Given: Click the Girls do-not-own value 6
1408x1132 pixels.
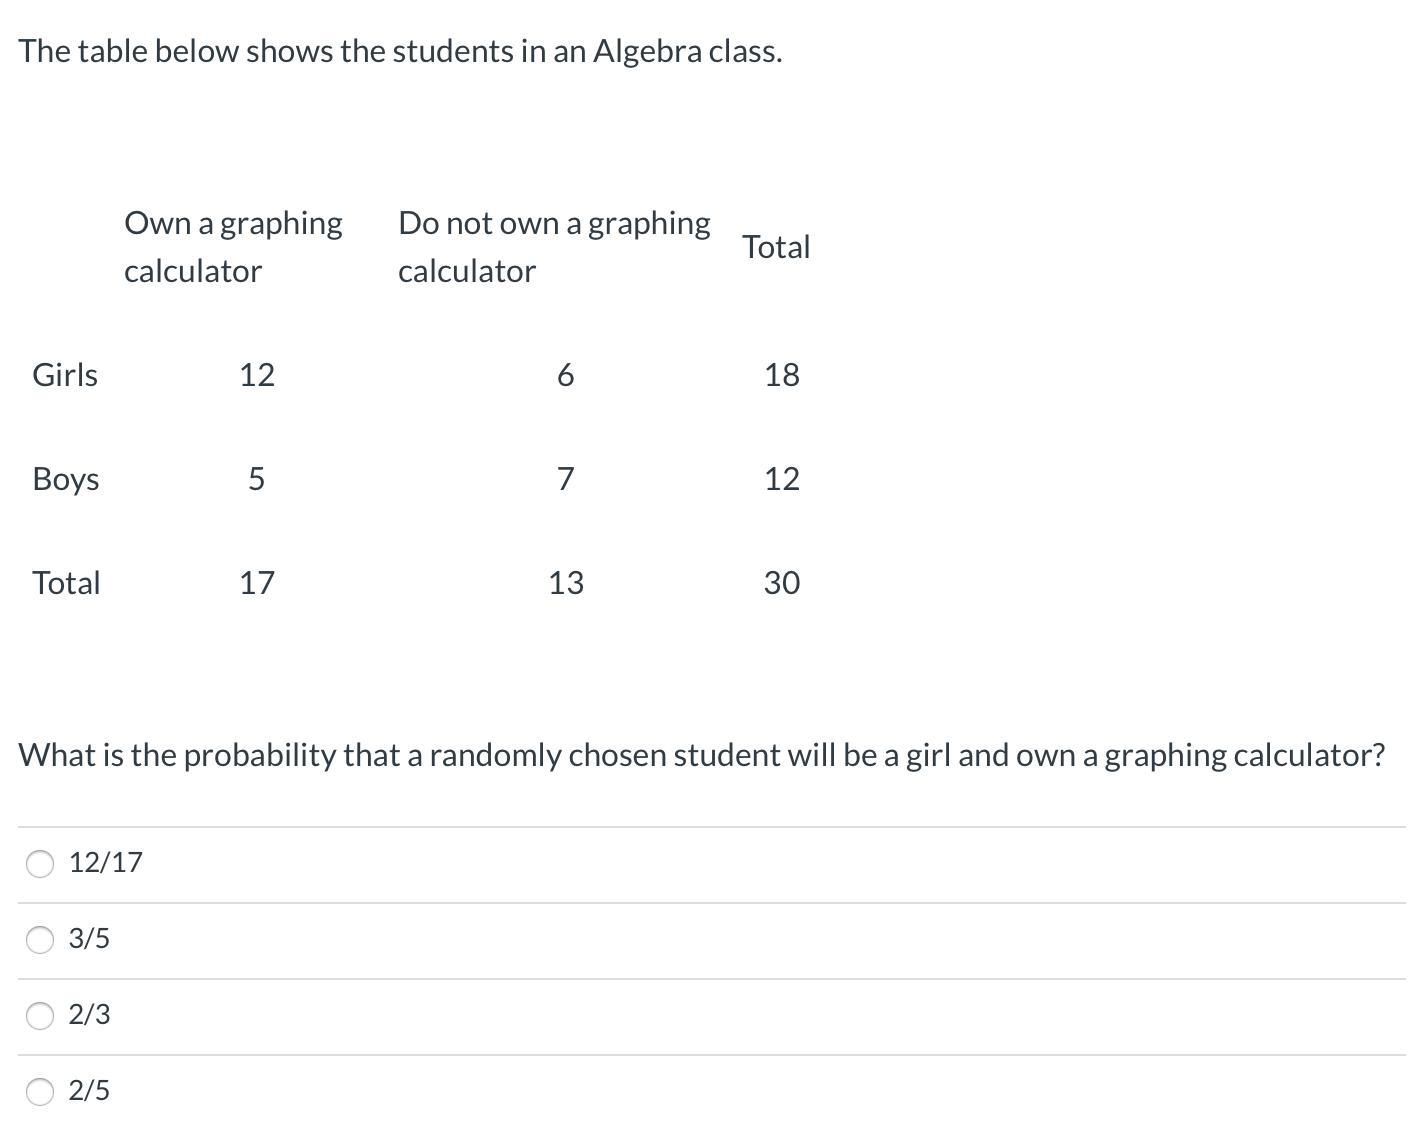Looking at the screenshot, I should click(565, 375).
